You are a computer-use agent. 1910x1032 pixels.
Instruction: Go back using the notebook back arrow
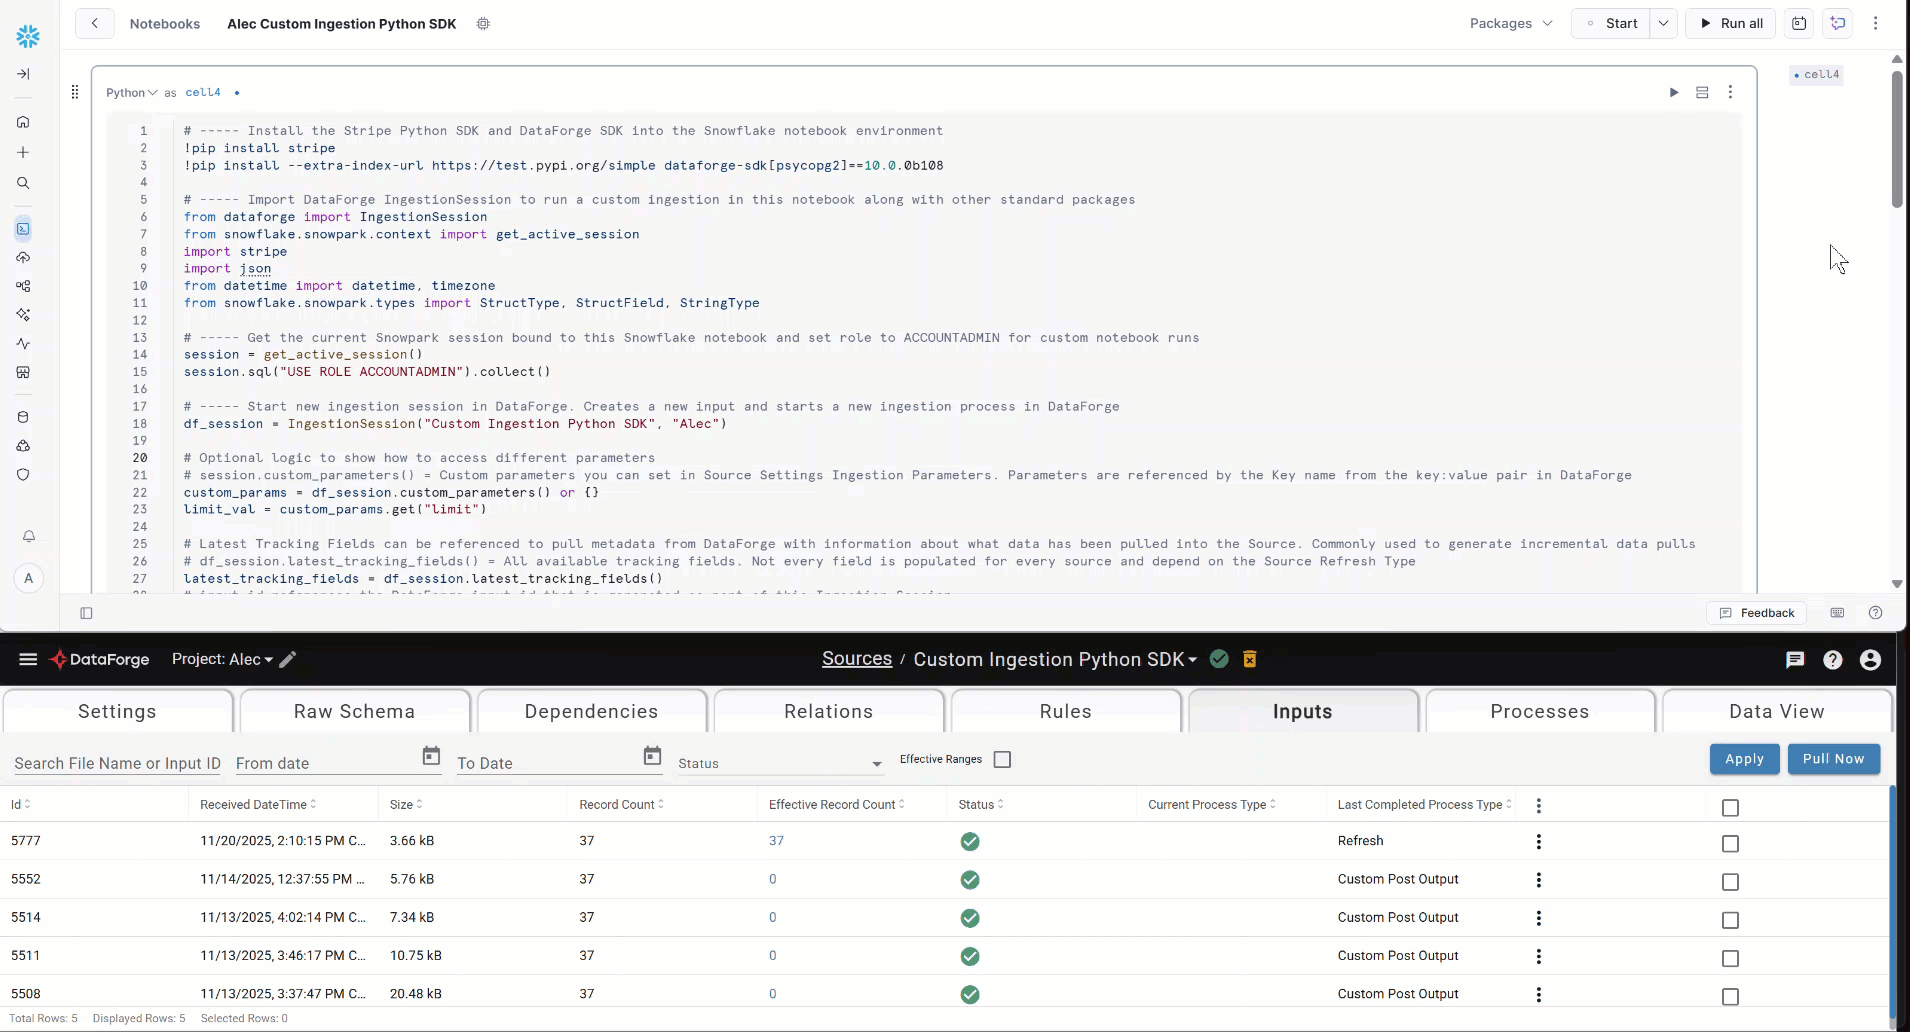pos(94,23)
